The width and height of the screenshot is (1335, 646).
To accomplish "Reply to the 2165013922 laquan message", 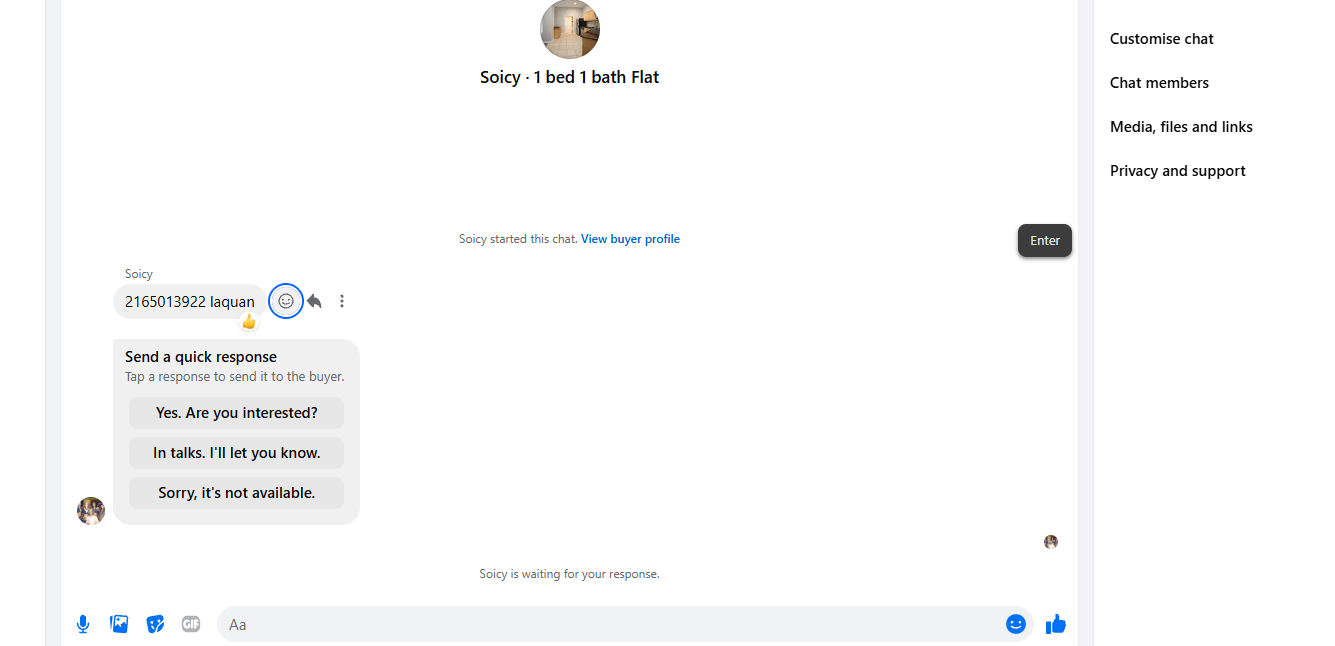I will coord(314,301).
